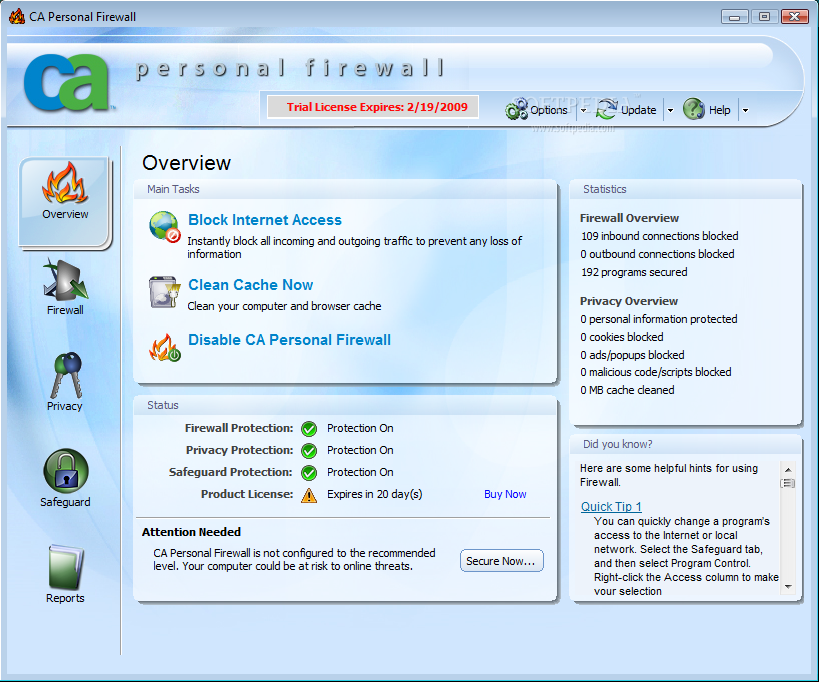819x682 pixels.
Task: Click '0 cookies blocked' text
Action: click(x=622, y=337)
